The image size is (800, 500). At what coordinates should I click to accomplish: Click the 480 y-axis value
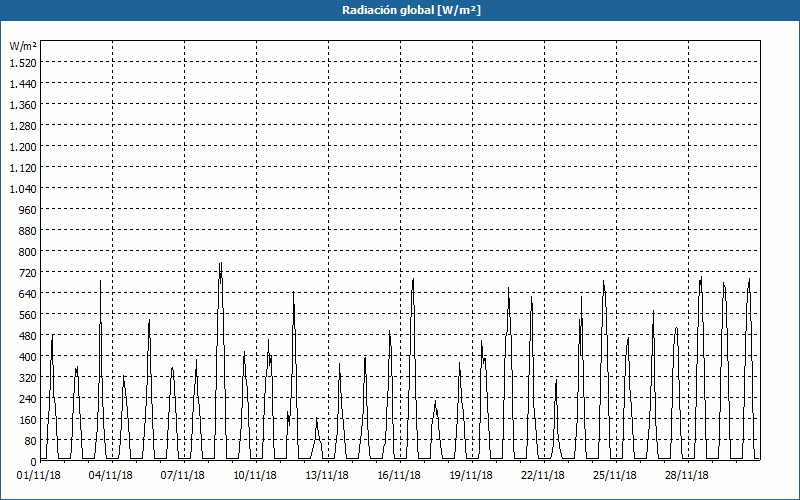click(28, 336)
